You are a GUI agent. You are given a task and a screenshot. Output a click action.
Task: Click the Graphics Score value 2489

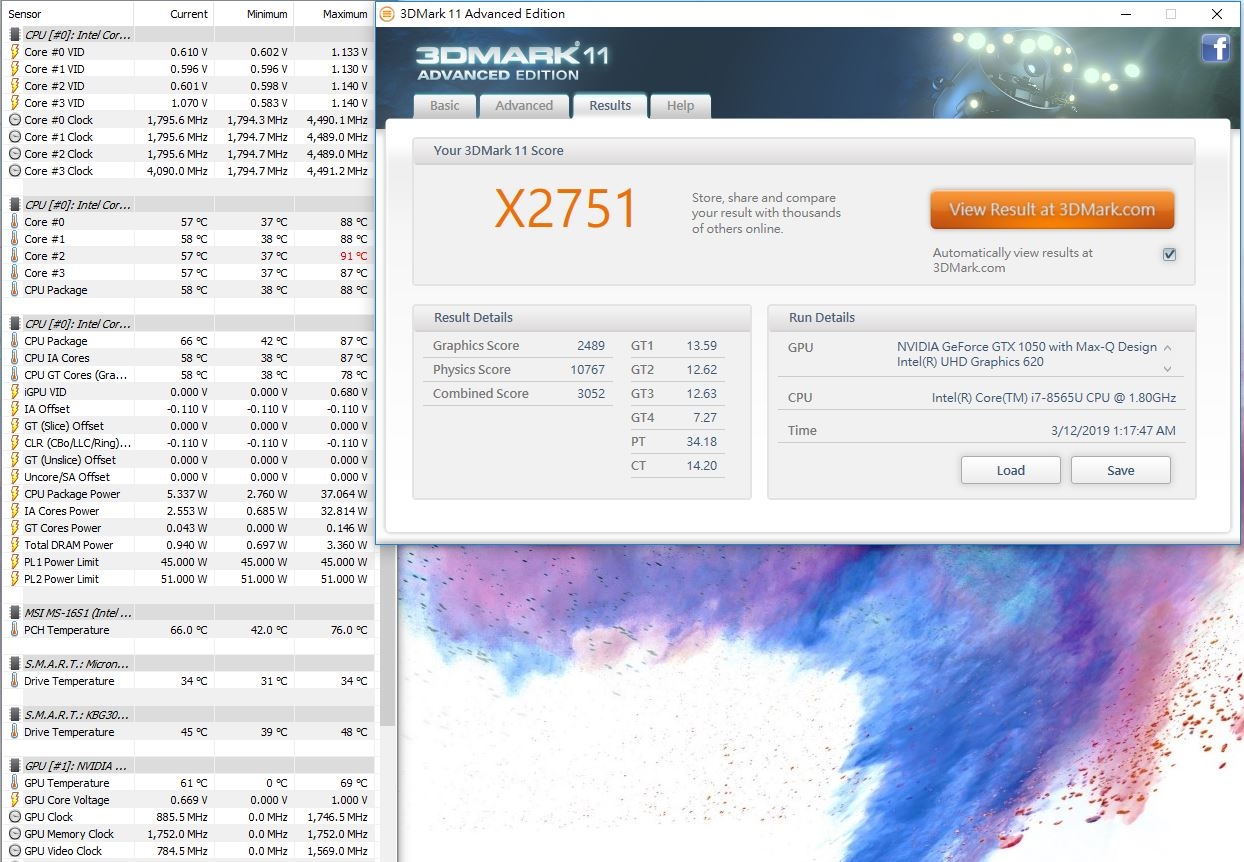pyautogui.click(x=591, y=346)
